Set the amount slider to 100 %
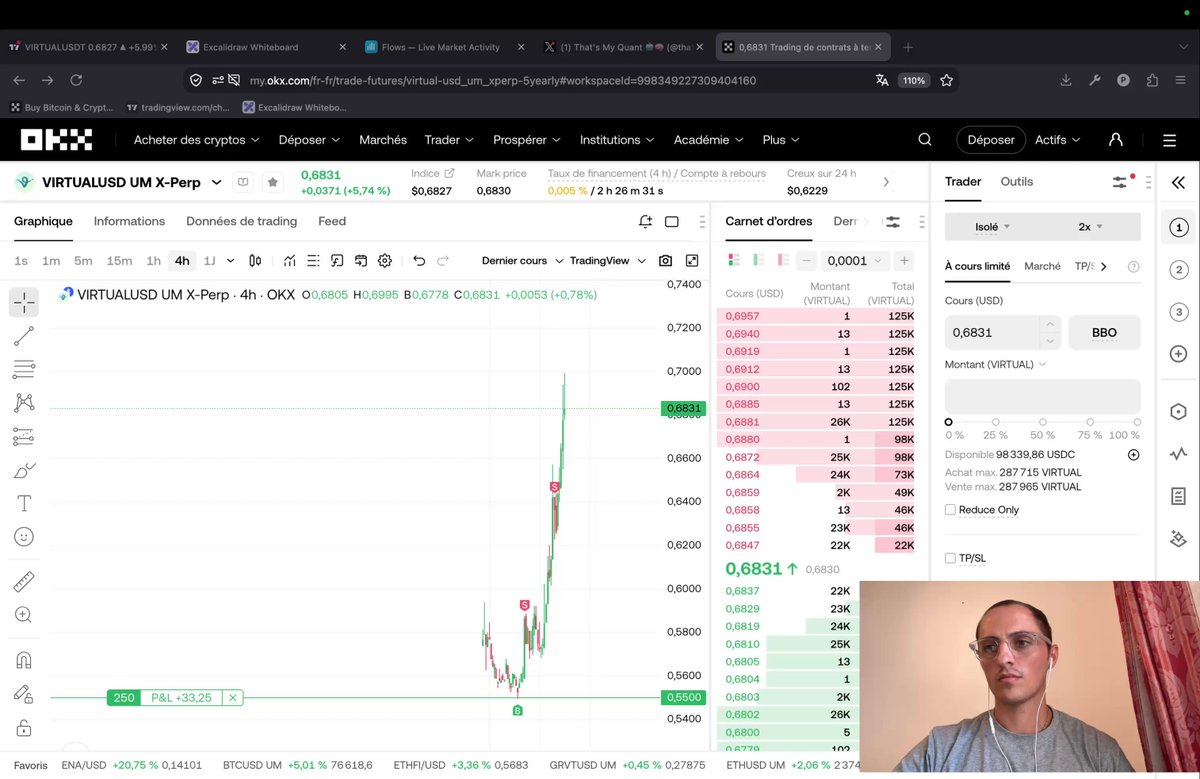1200x779 pixels. pyautogui.click(x=1137, y=422)
